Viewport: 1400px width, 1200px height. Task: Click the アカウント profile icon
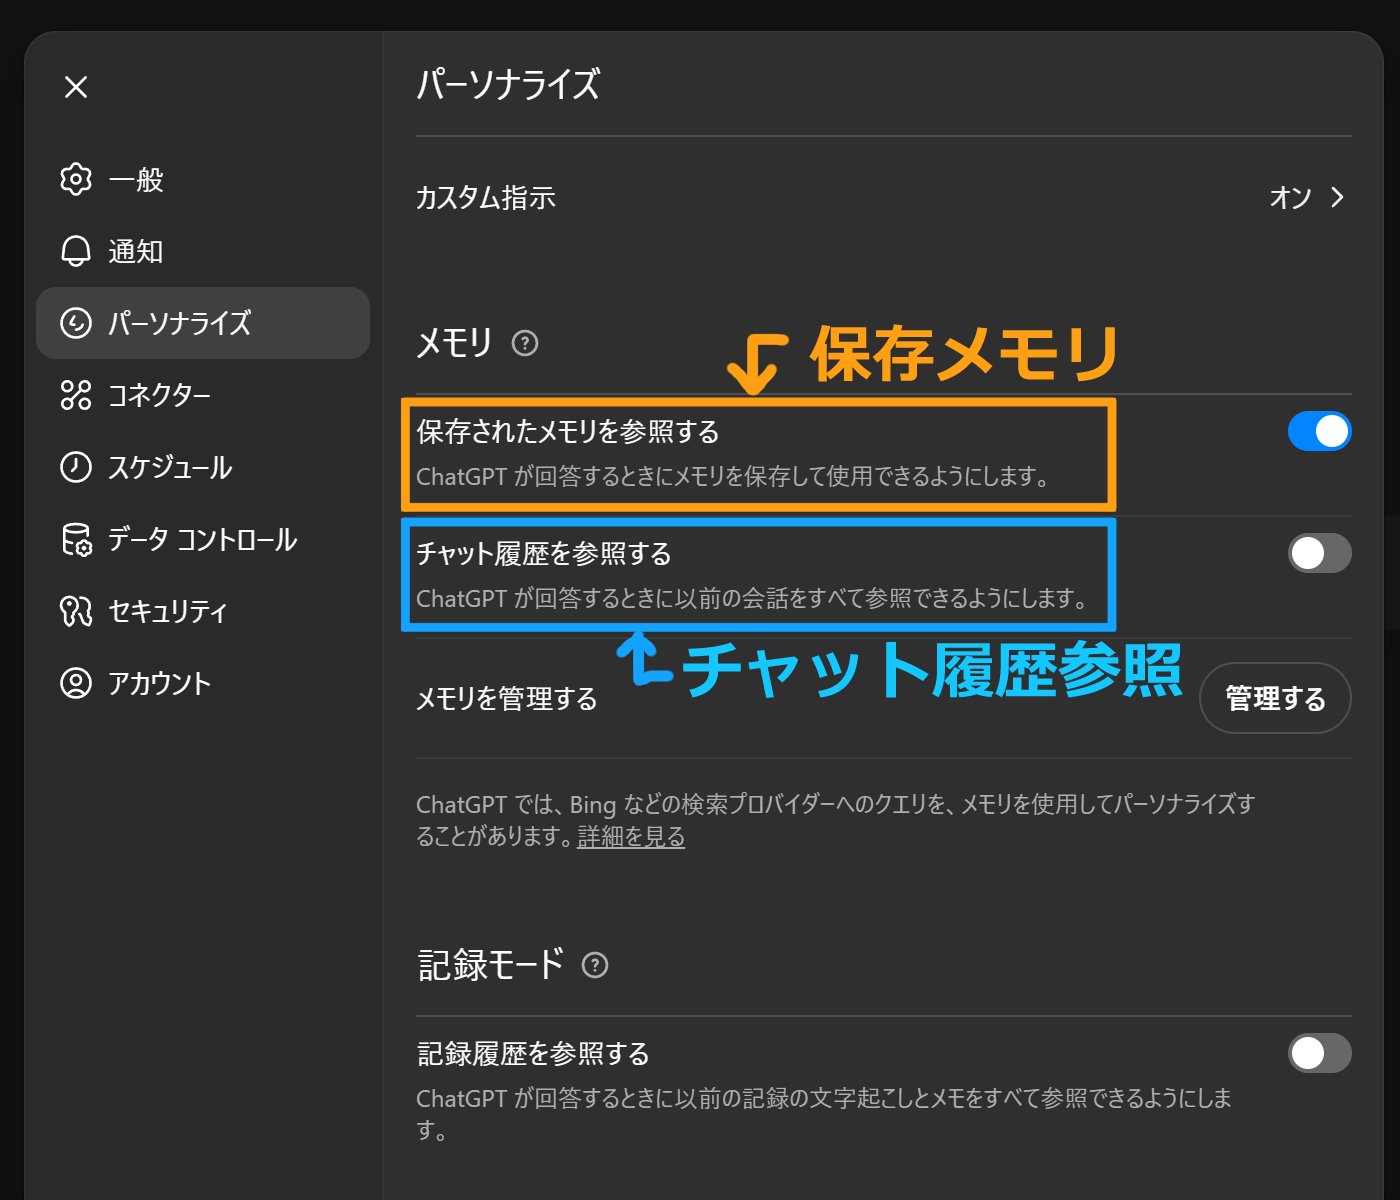75,684
